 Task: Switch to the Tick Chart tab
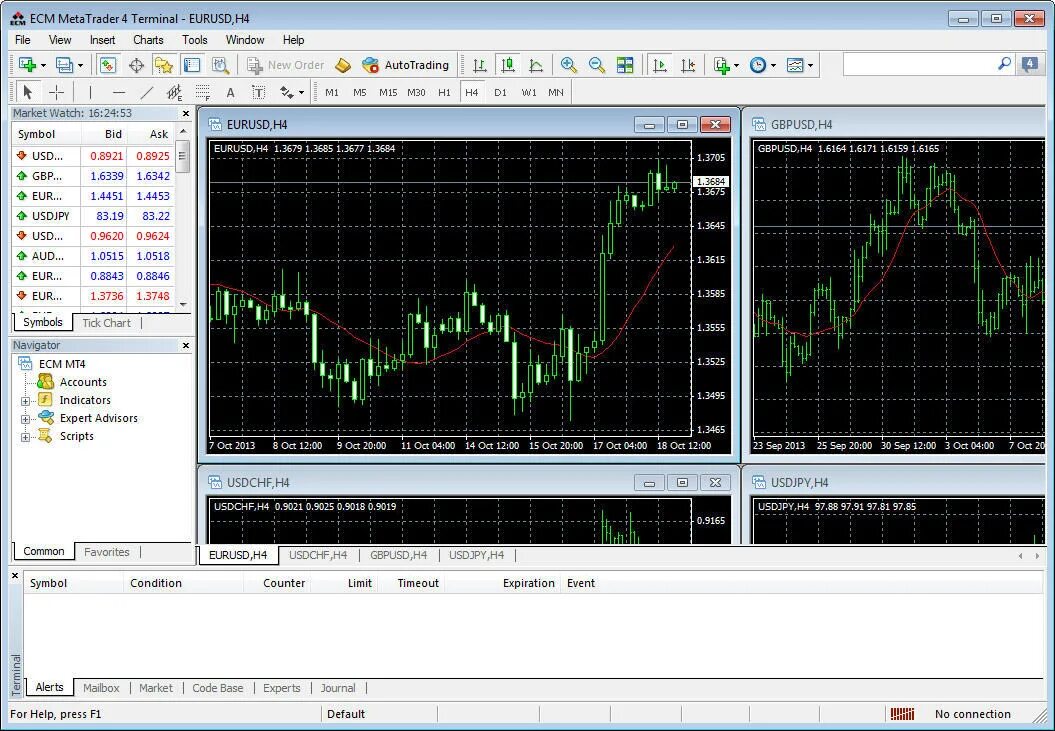pyautogui.click(x=106, y=322)
